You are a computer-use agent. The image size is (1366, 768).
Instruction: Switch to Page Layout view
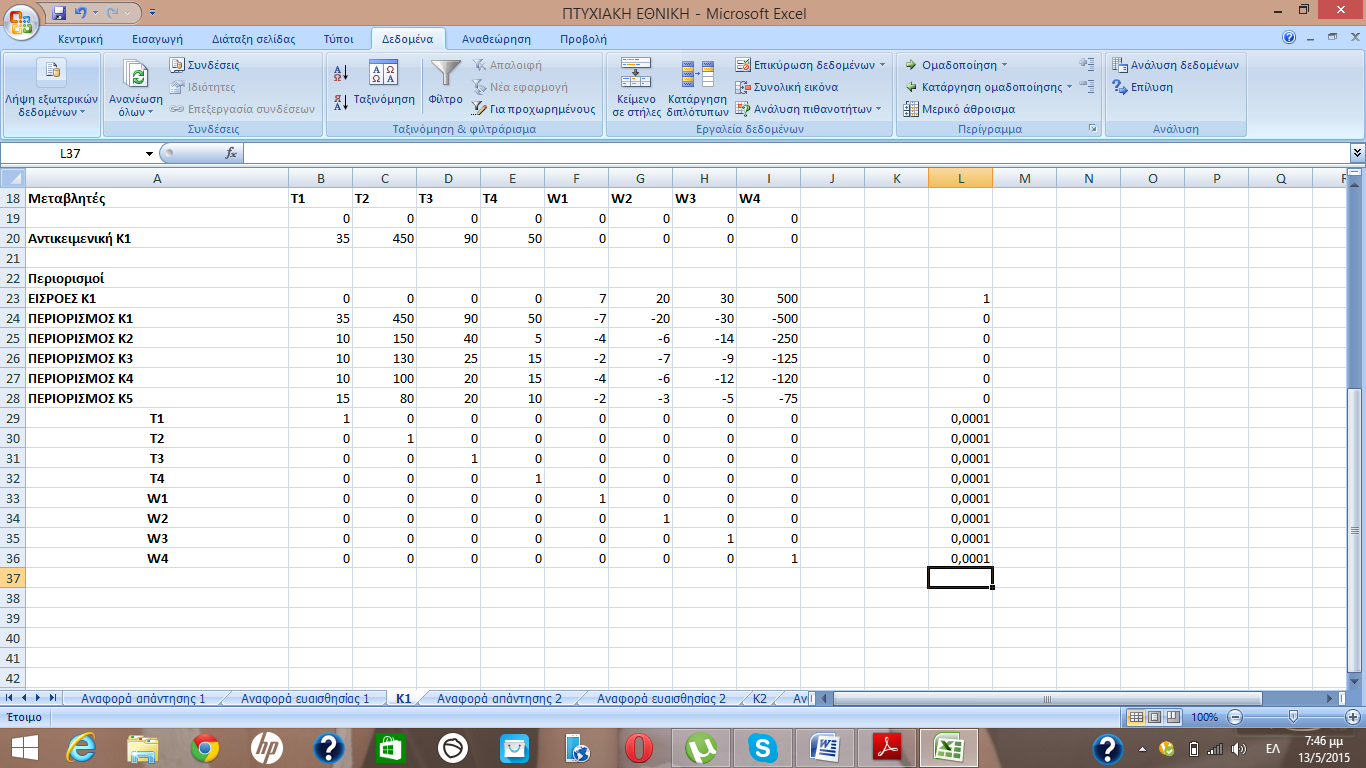(x=1153, y=717)
